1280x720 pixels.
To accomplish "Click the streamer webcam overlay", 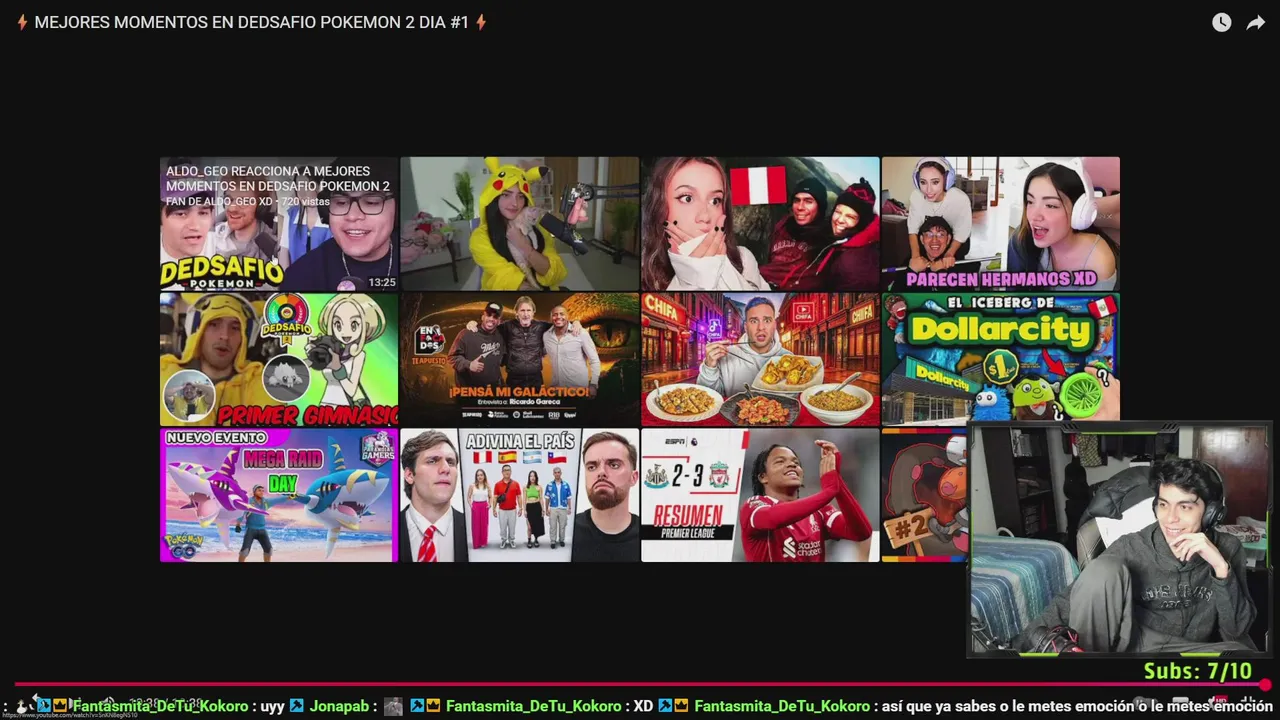I will click(x=1119, y=540).
